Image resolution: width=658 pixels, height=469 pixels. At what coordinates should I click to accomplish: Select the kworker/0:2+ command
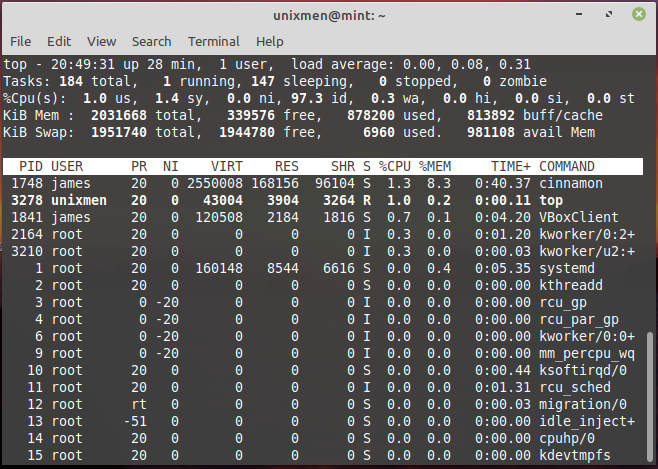coord(587,234)
